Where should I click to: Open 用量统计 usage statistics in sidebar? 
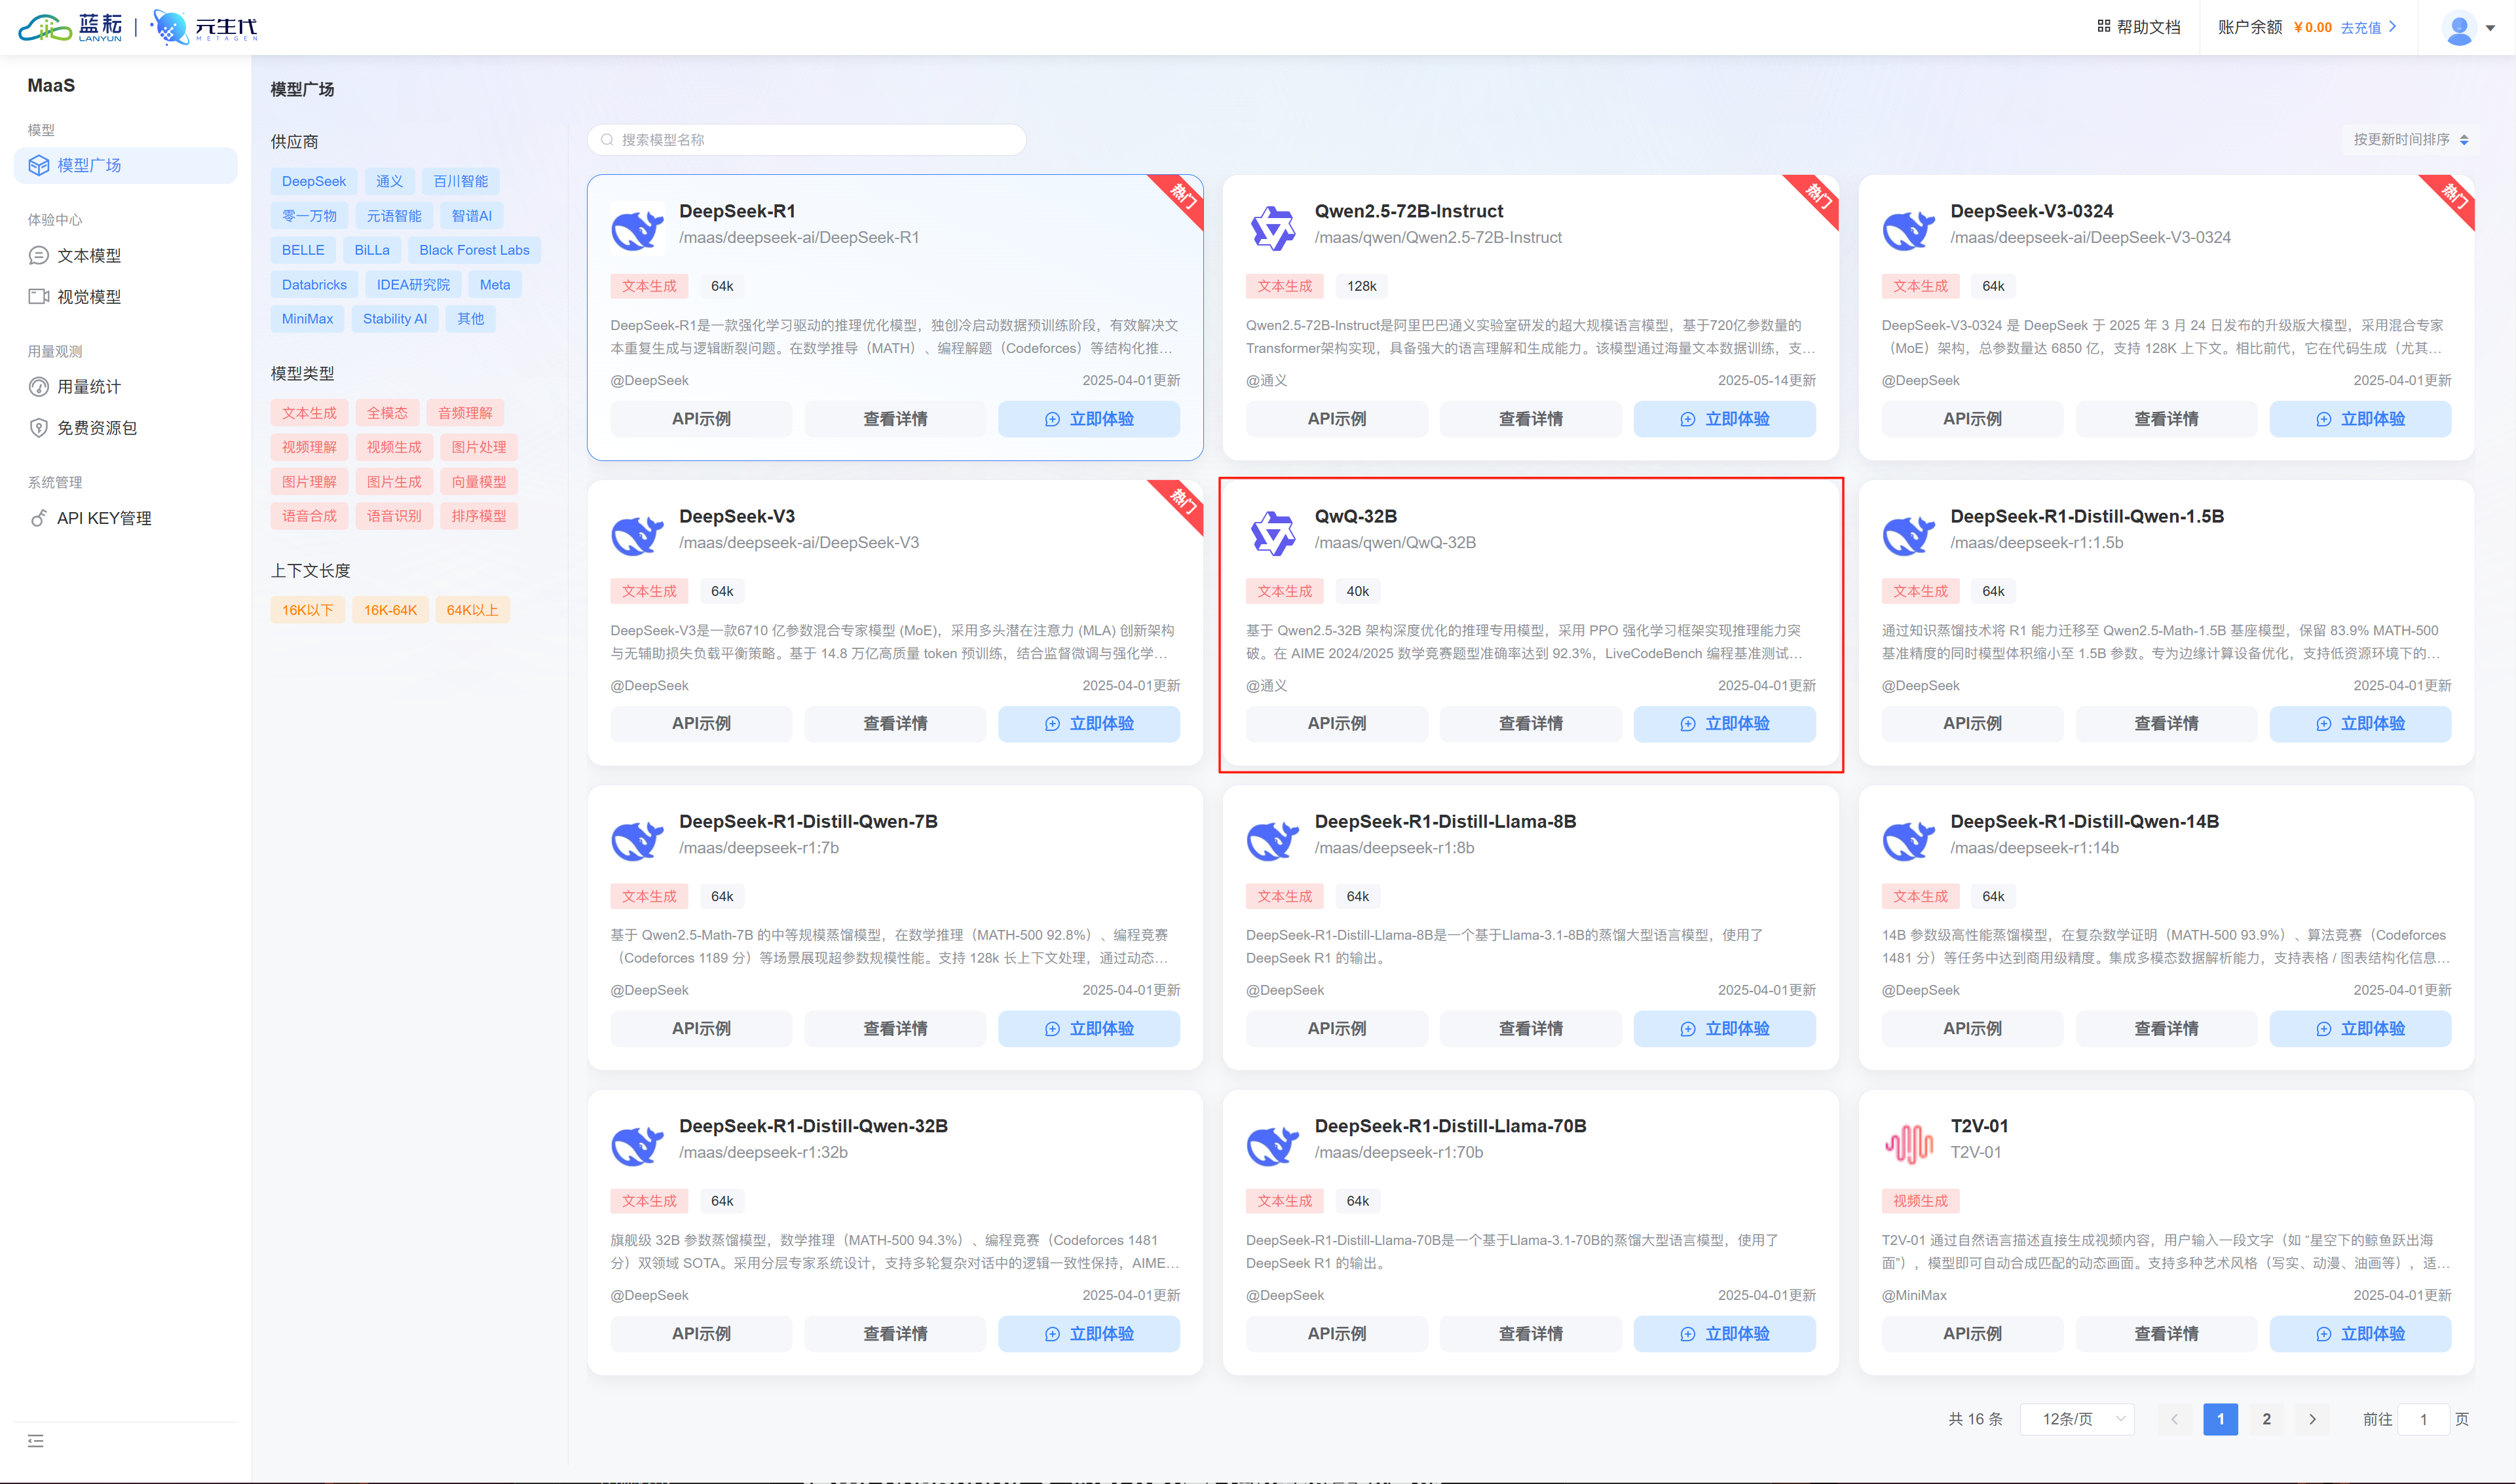coord(89,387)
